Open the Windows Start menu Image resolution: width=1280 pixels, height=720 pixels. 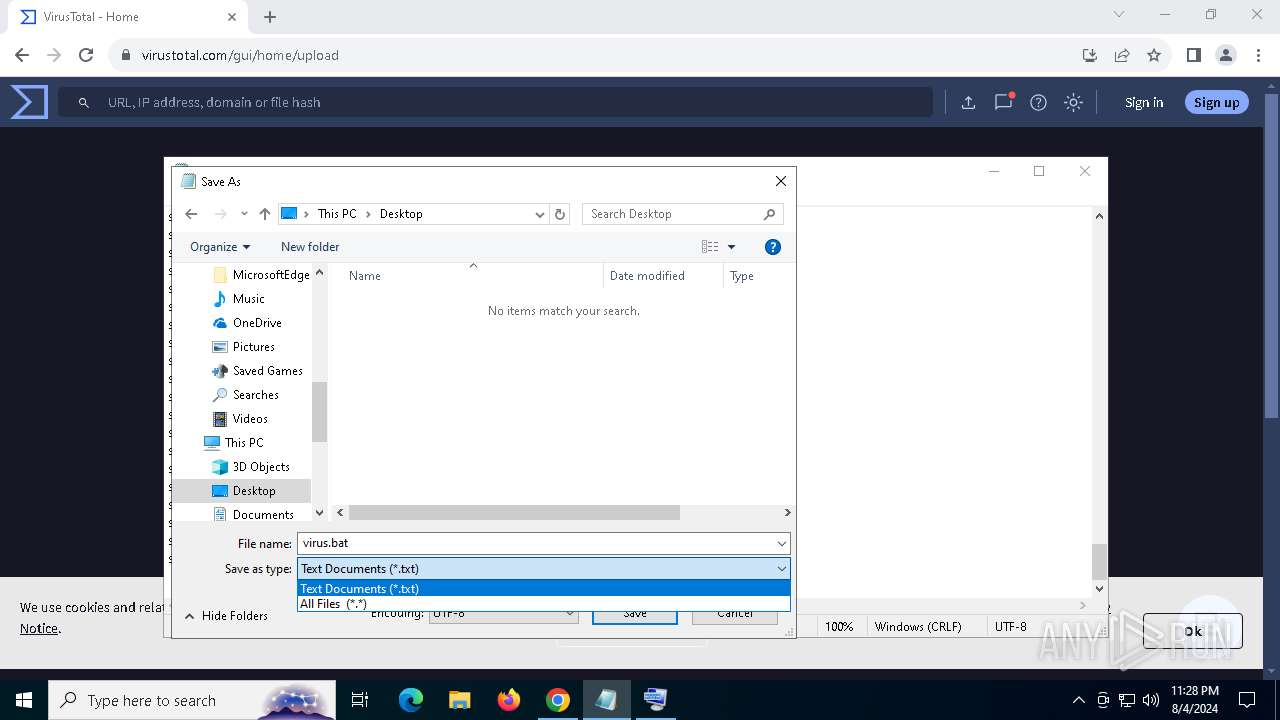(x=24, y=700)
